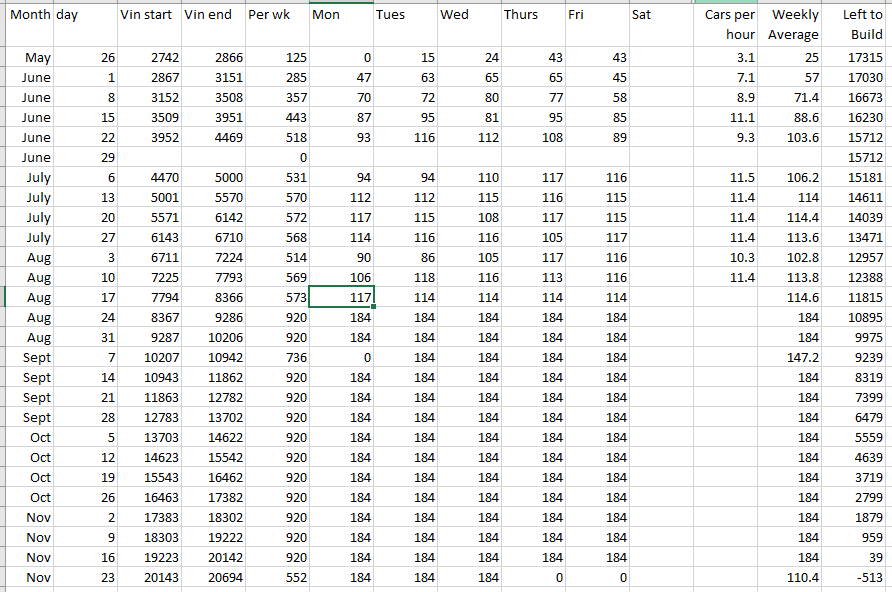Select the Tues value 86 in Aug 3 row

point(404,257)
